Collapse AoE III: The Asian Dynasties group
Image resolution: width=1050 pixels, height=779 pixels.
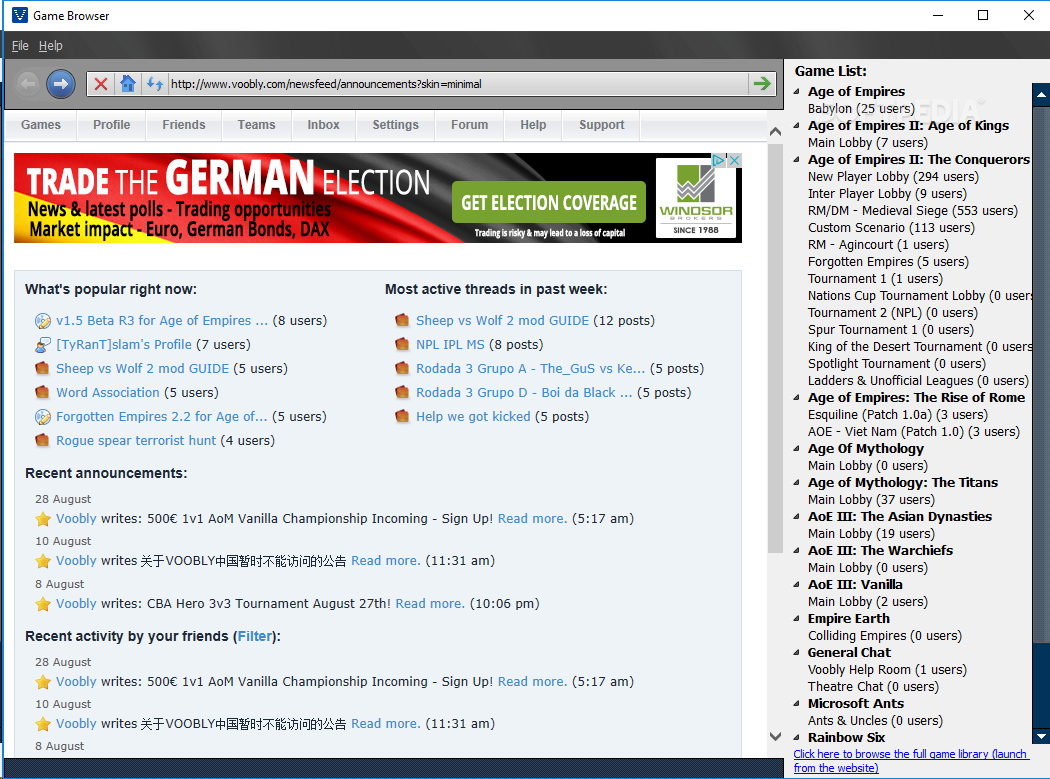(797, 517)
